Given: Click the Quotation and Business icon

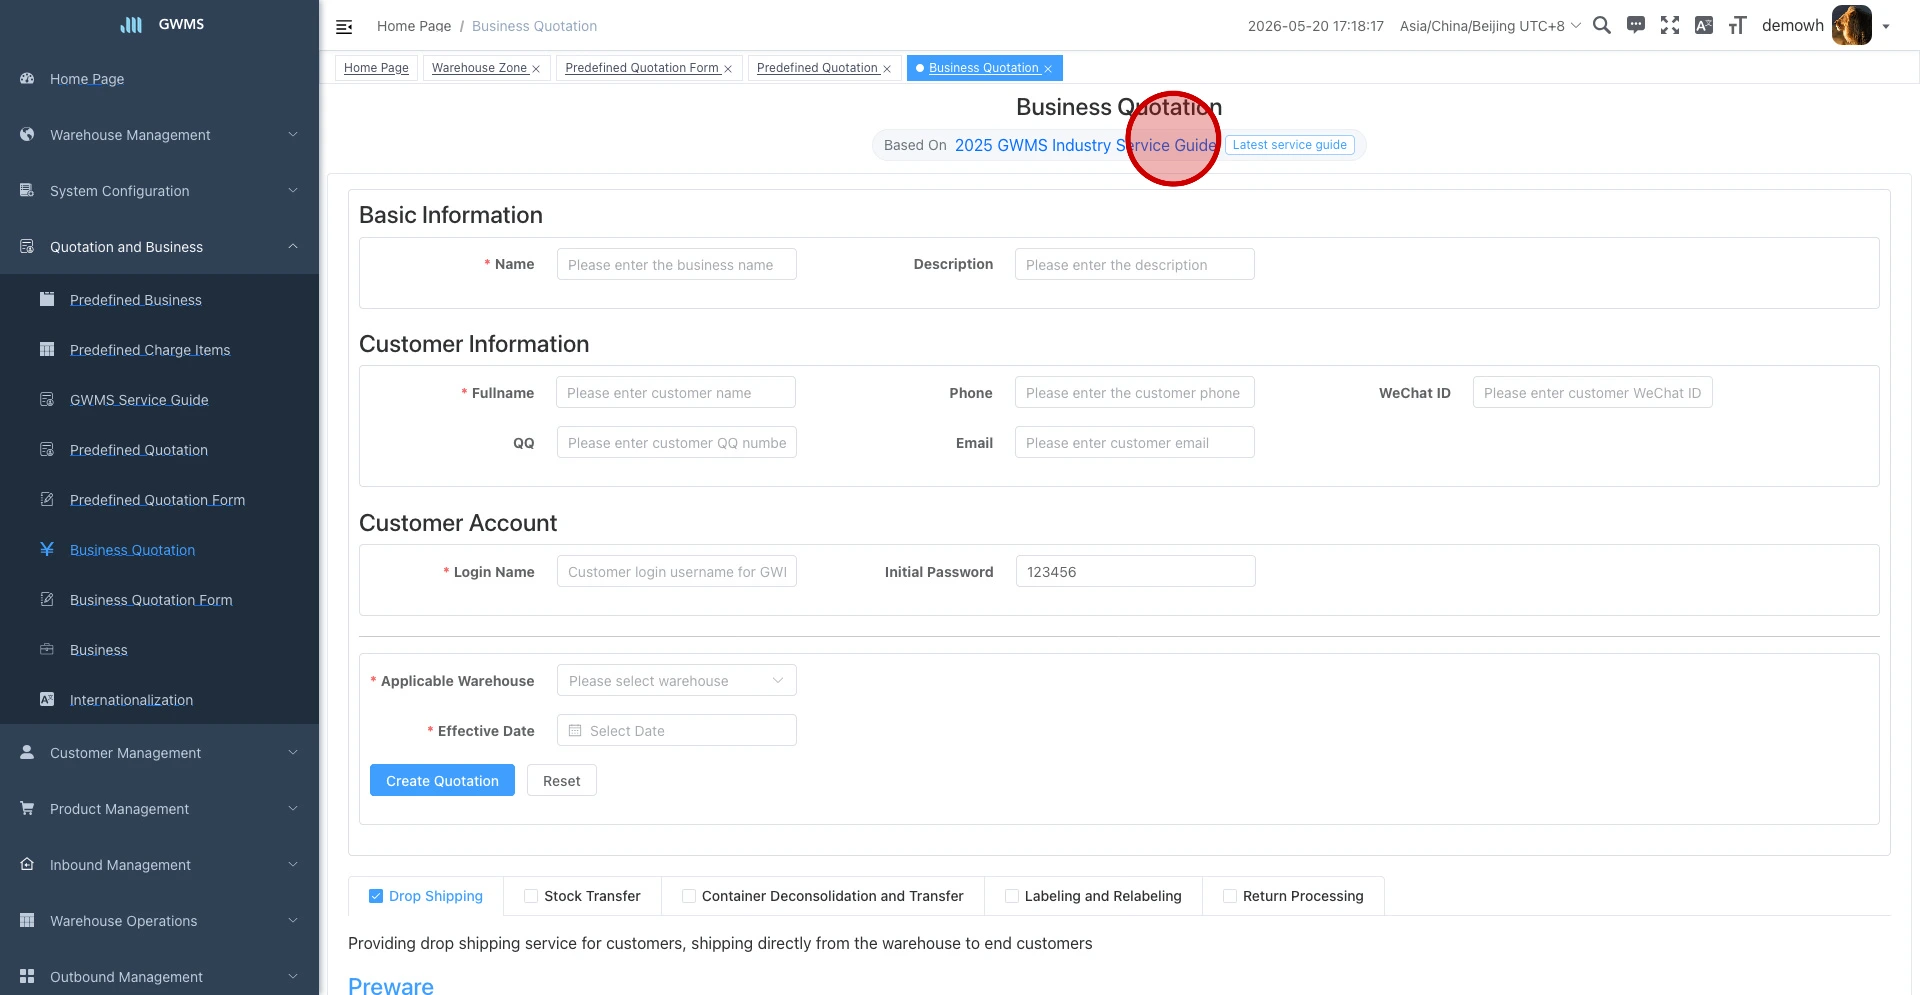Looking at the screenshot, I should (x=27, y=246).
